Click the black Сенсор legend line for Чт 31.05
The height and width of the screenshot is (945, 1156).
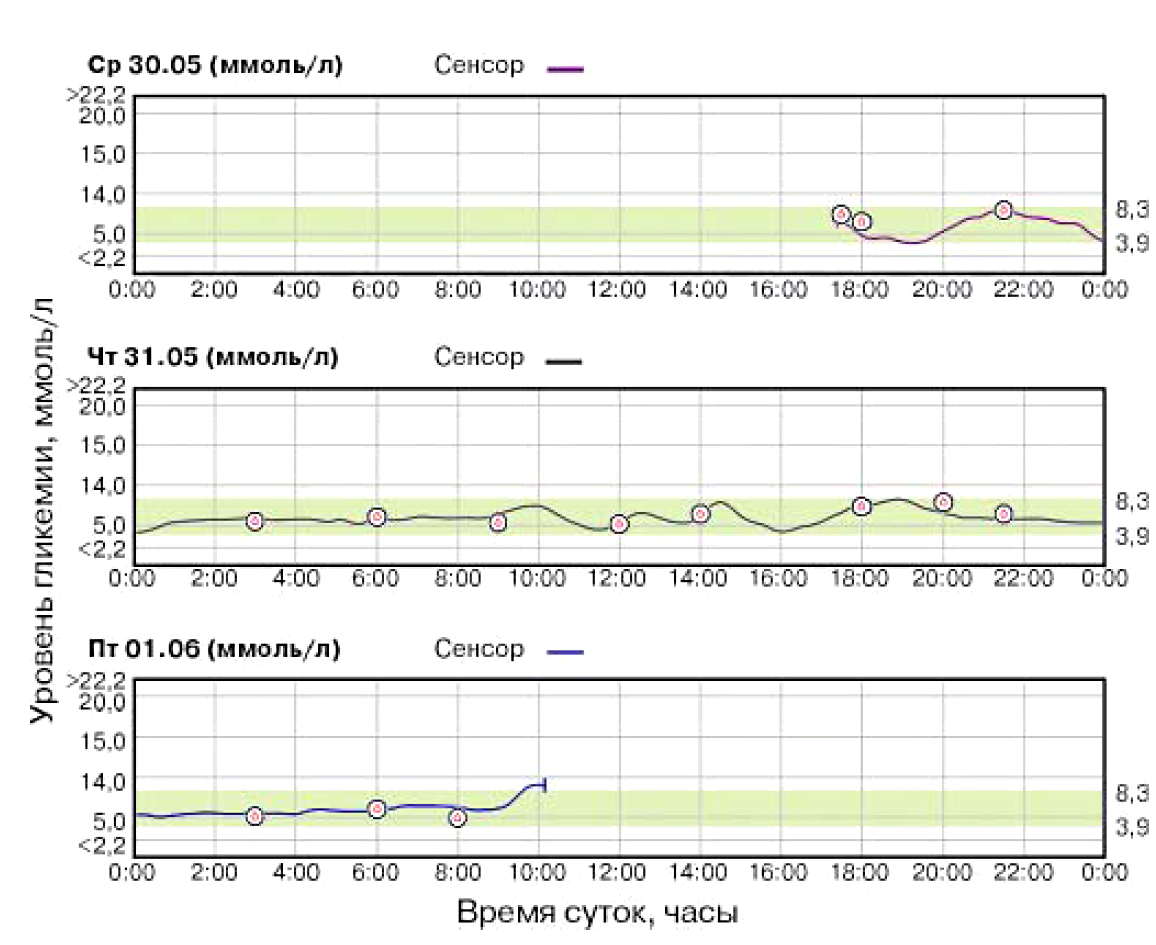click(x=564, y=361)
